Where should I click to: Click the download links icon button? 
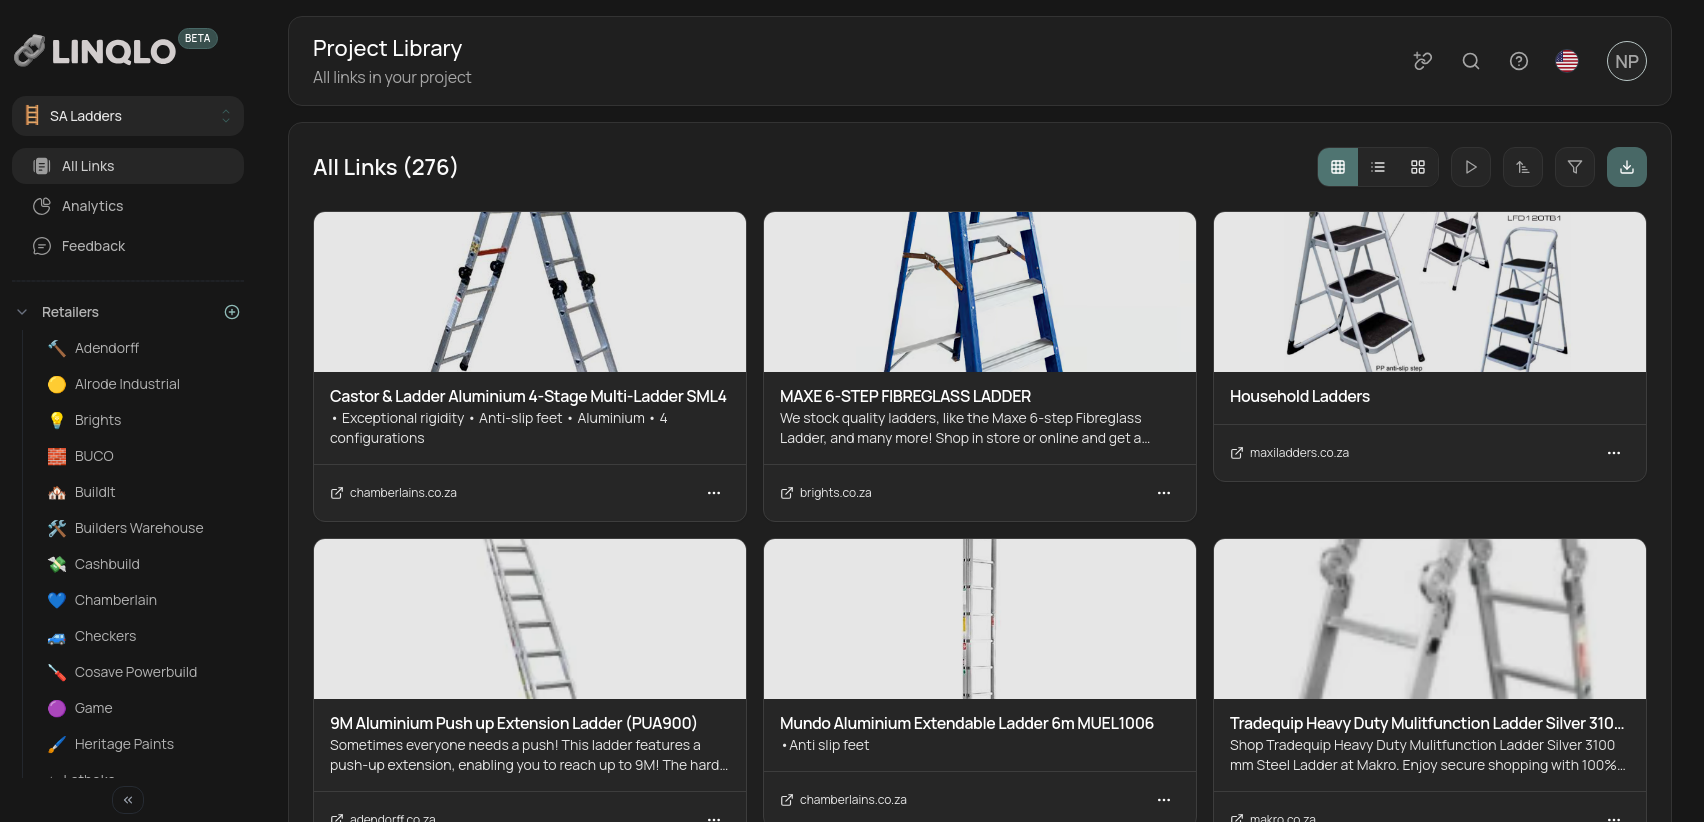point(1626,167)
